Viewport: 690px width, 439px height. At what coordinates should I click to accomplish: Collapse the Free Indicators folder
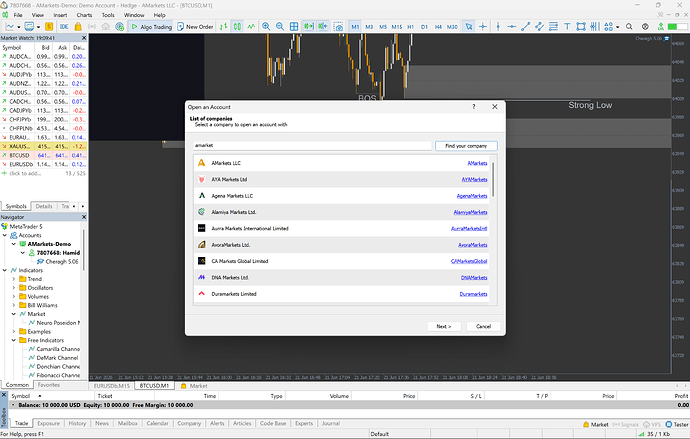[x=14, y=340]
